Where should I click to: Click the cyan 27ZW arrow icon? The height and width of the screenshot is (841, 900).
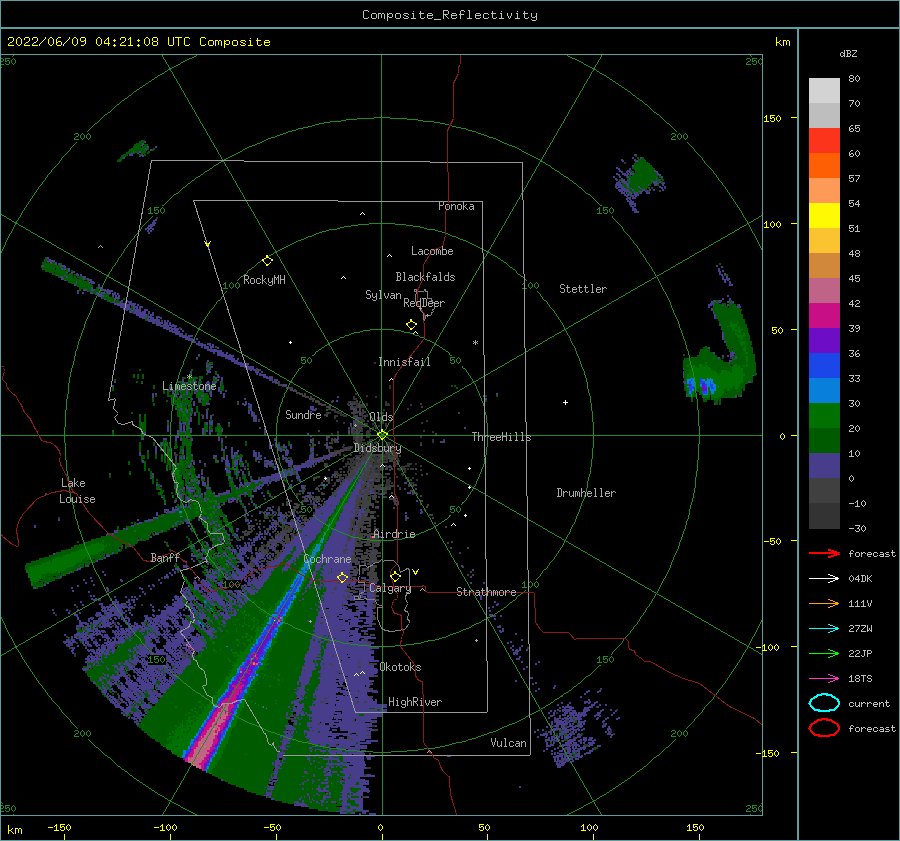(824, 628)
